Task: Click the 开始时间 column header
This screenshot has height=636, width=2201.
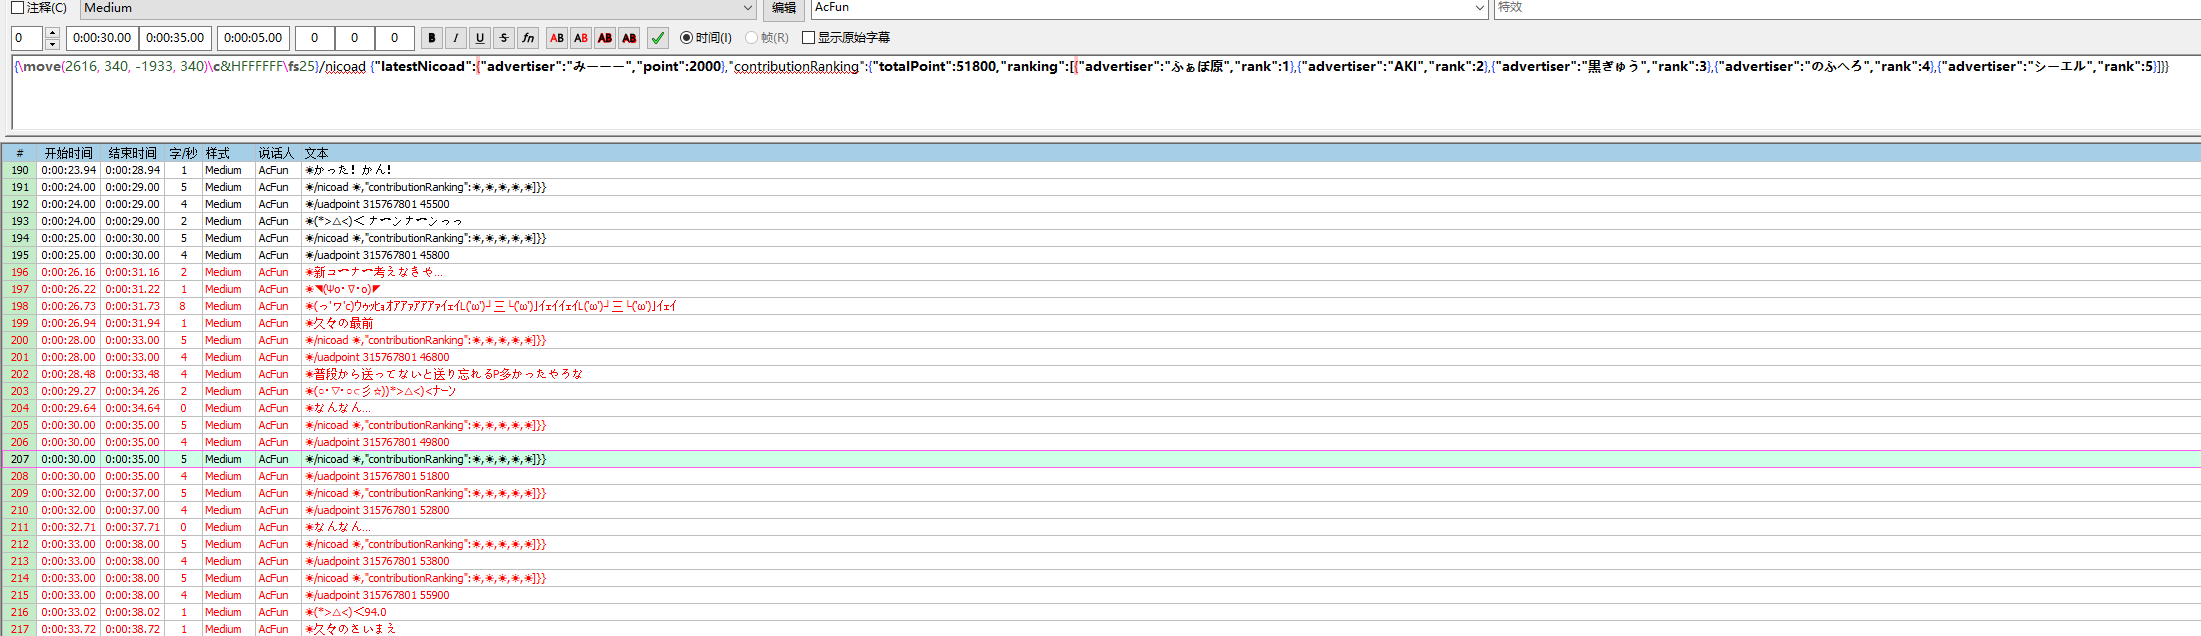Action: [69, 153]
